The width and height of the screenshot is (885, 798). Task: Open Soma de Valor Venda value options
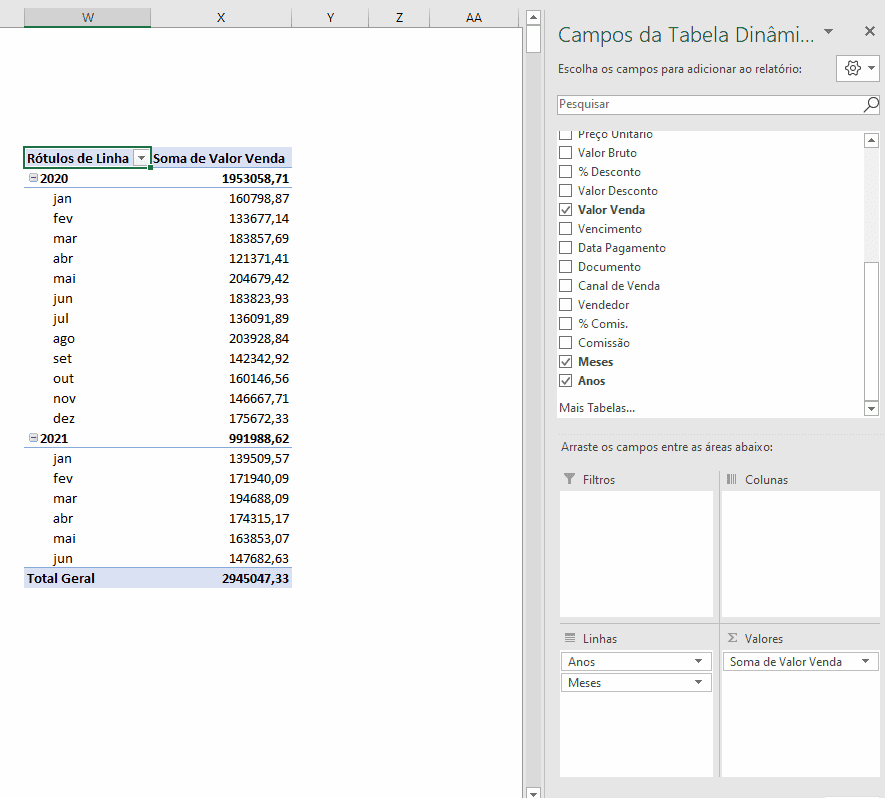click(x=866, y=662)
